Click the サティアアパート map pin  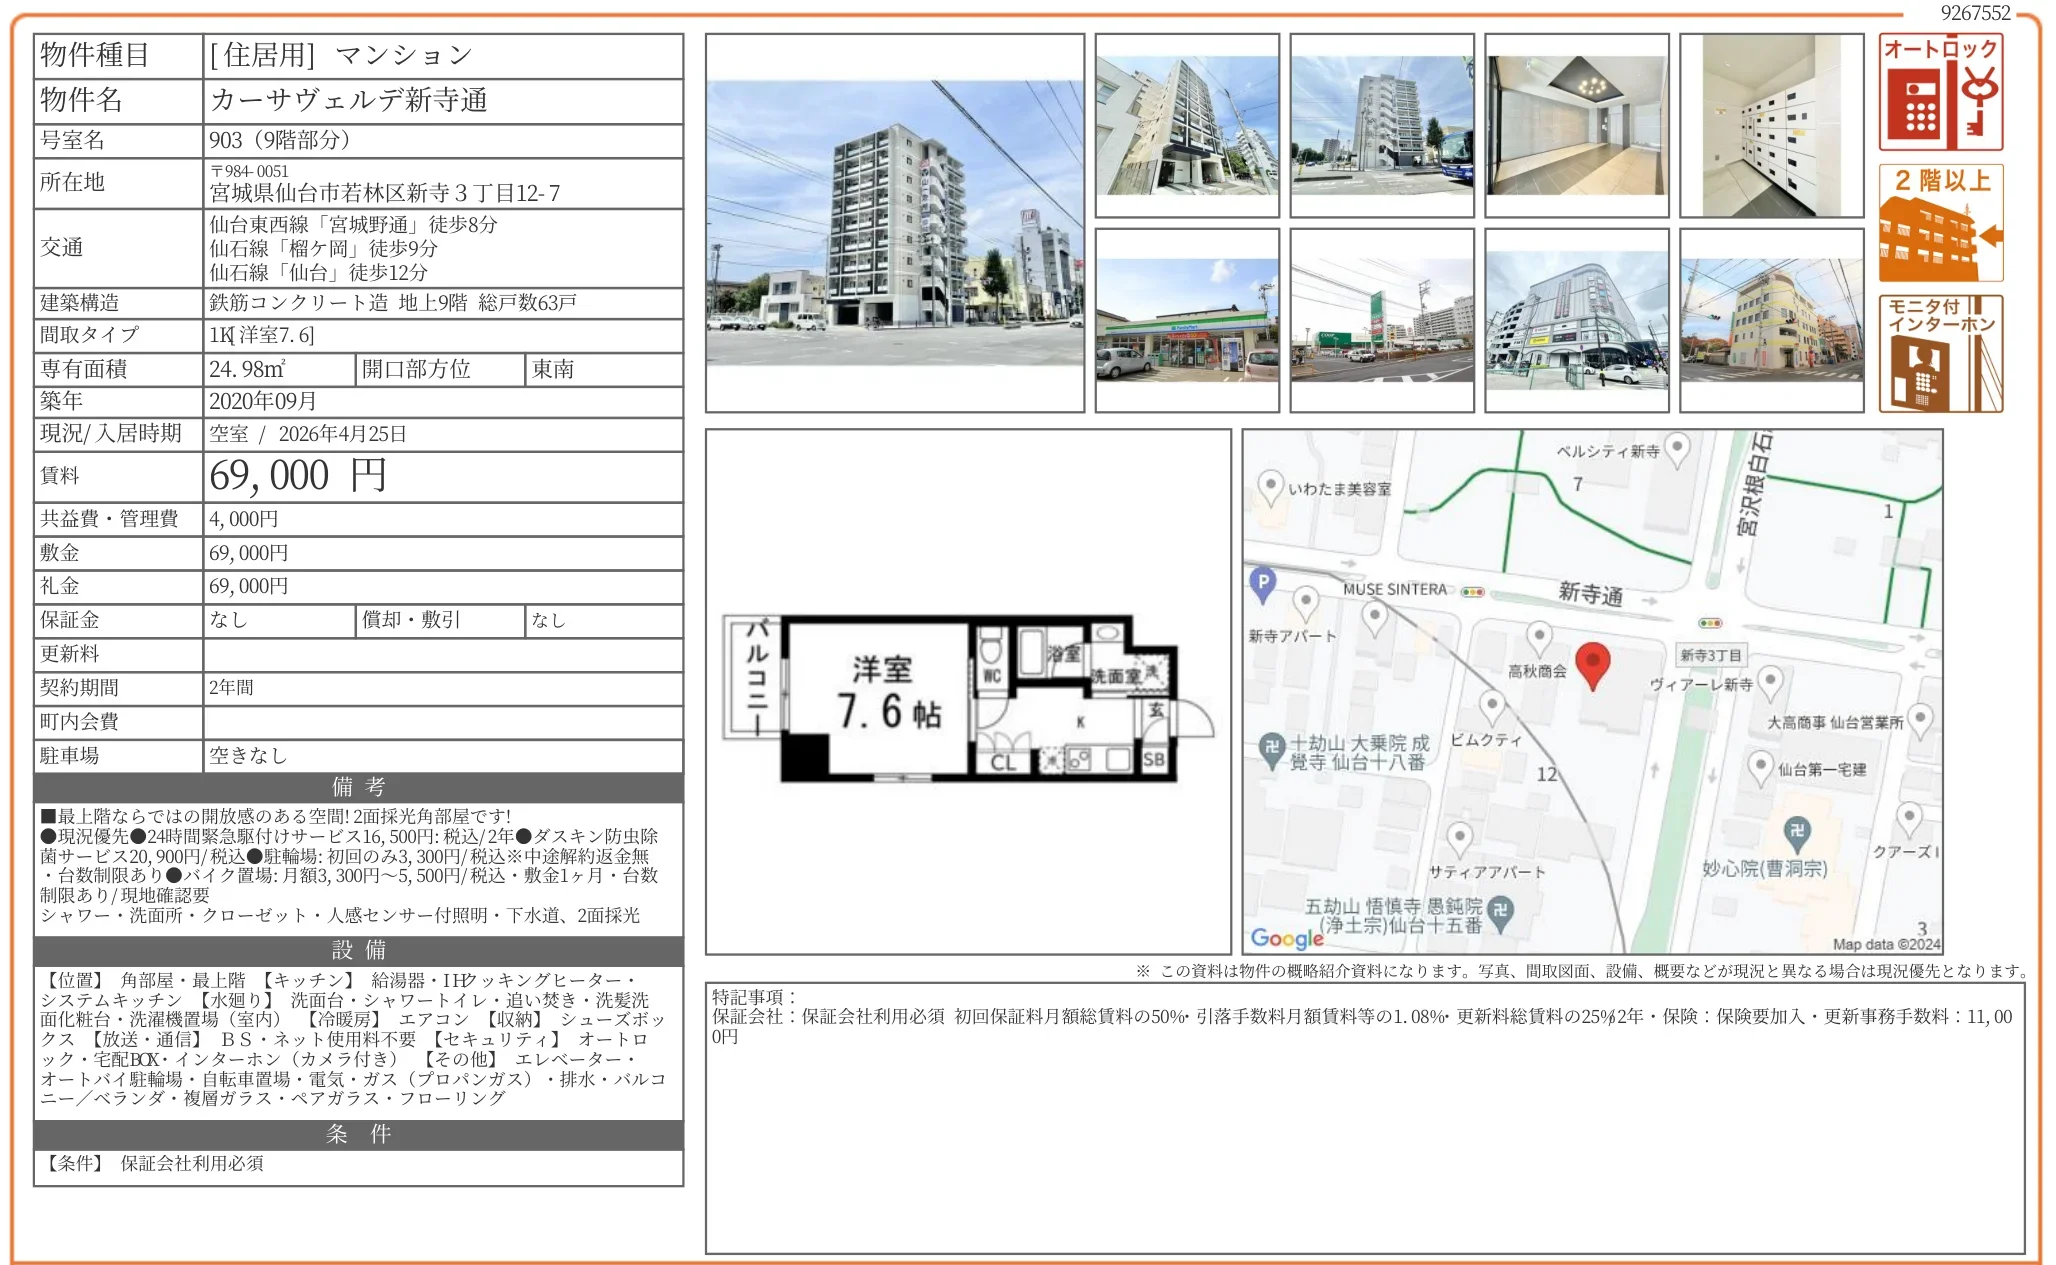1459,839
